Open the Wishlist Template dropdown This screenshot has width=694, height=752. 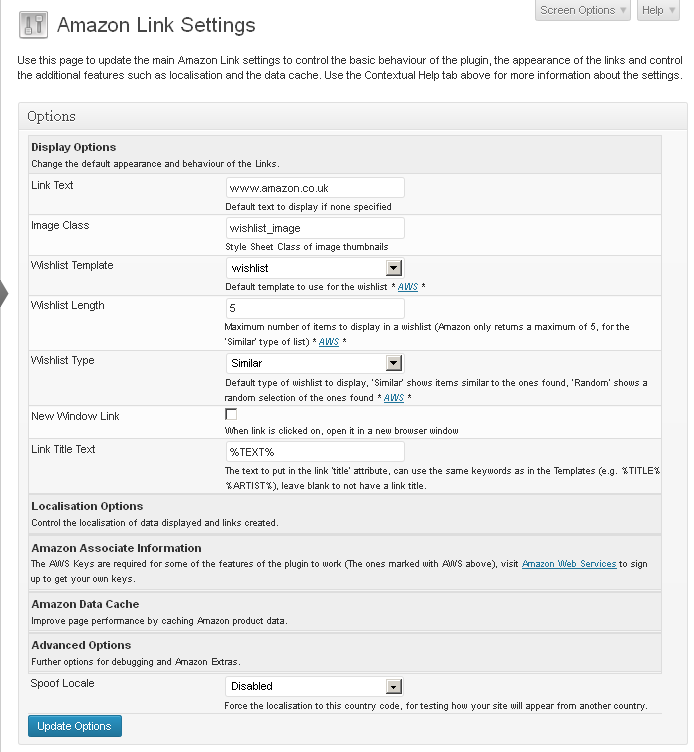click(x=315, y=268)
